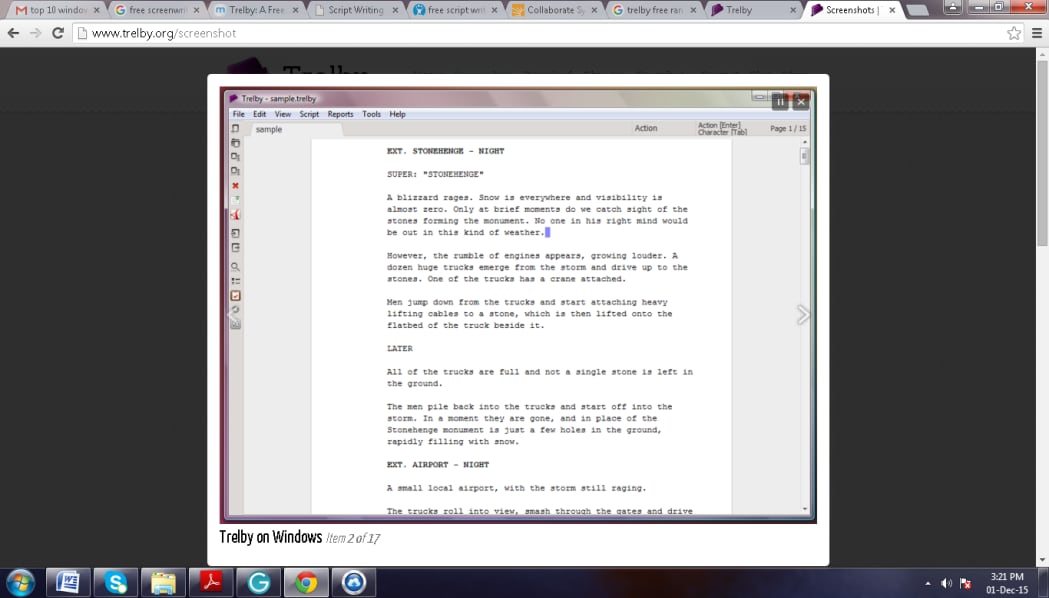
Task: Click the New script icon in Trelby toolbar
Action: (x=235, y=128)
